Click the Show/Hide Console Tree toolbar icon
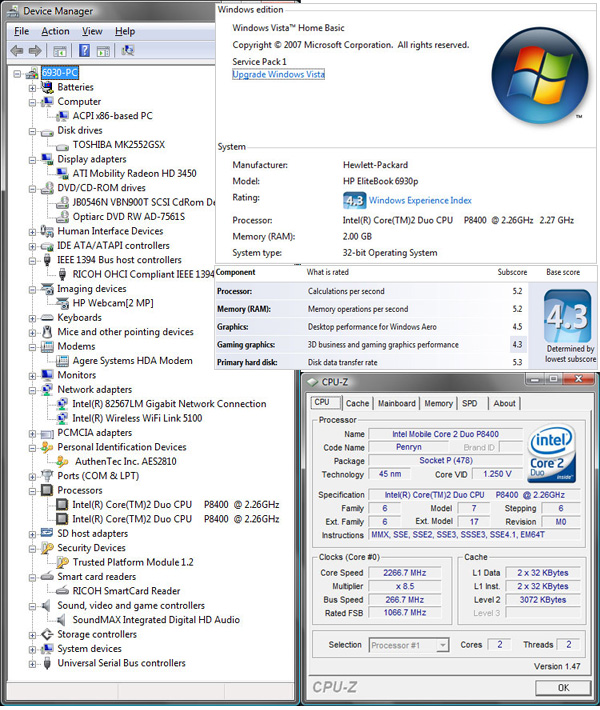 coord(60,51)
